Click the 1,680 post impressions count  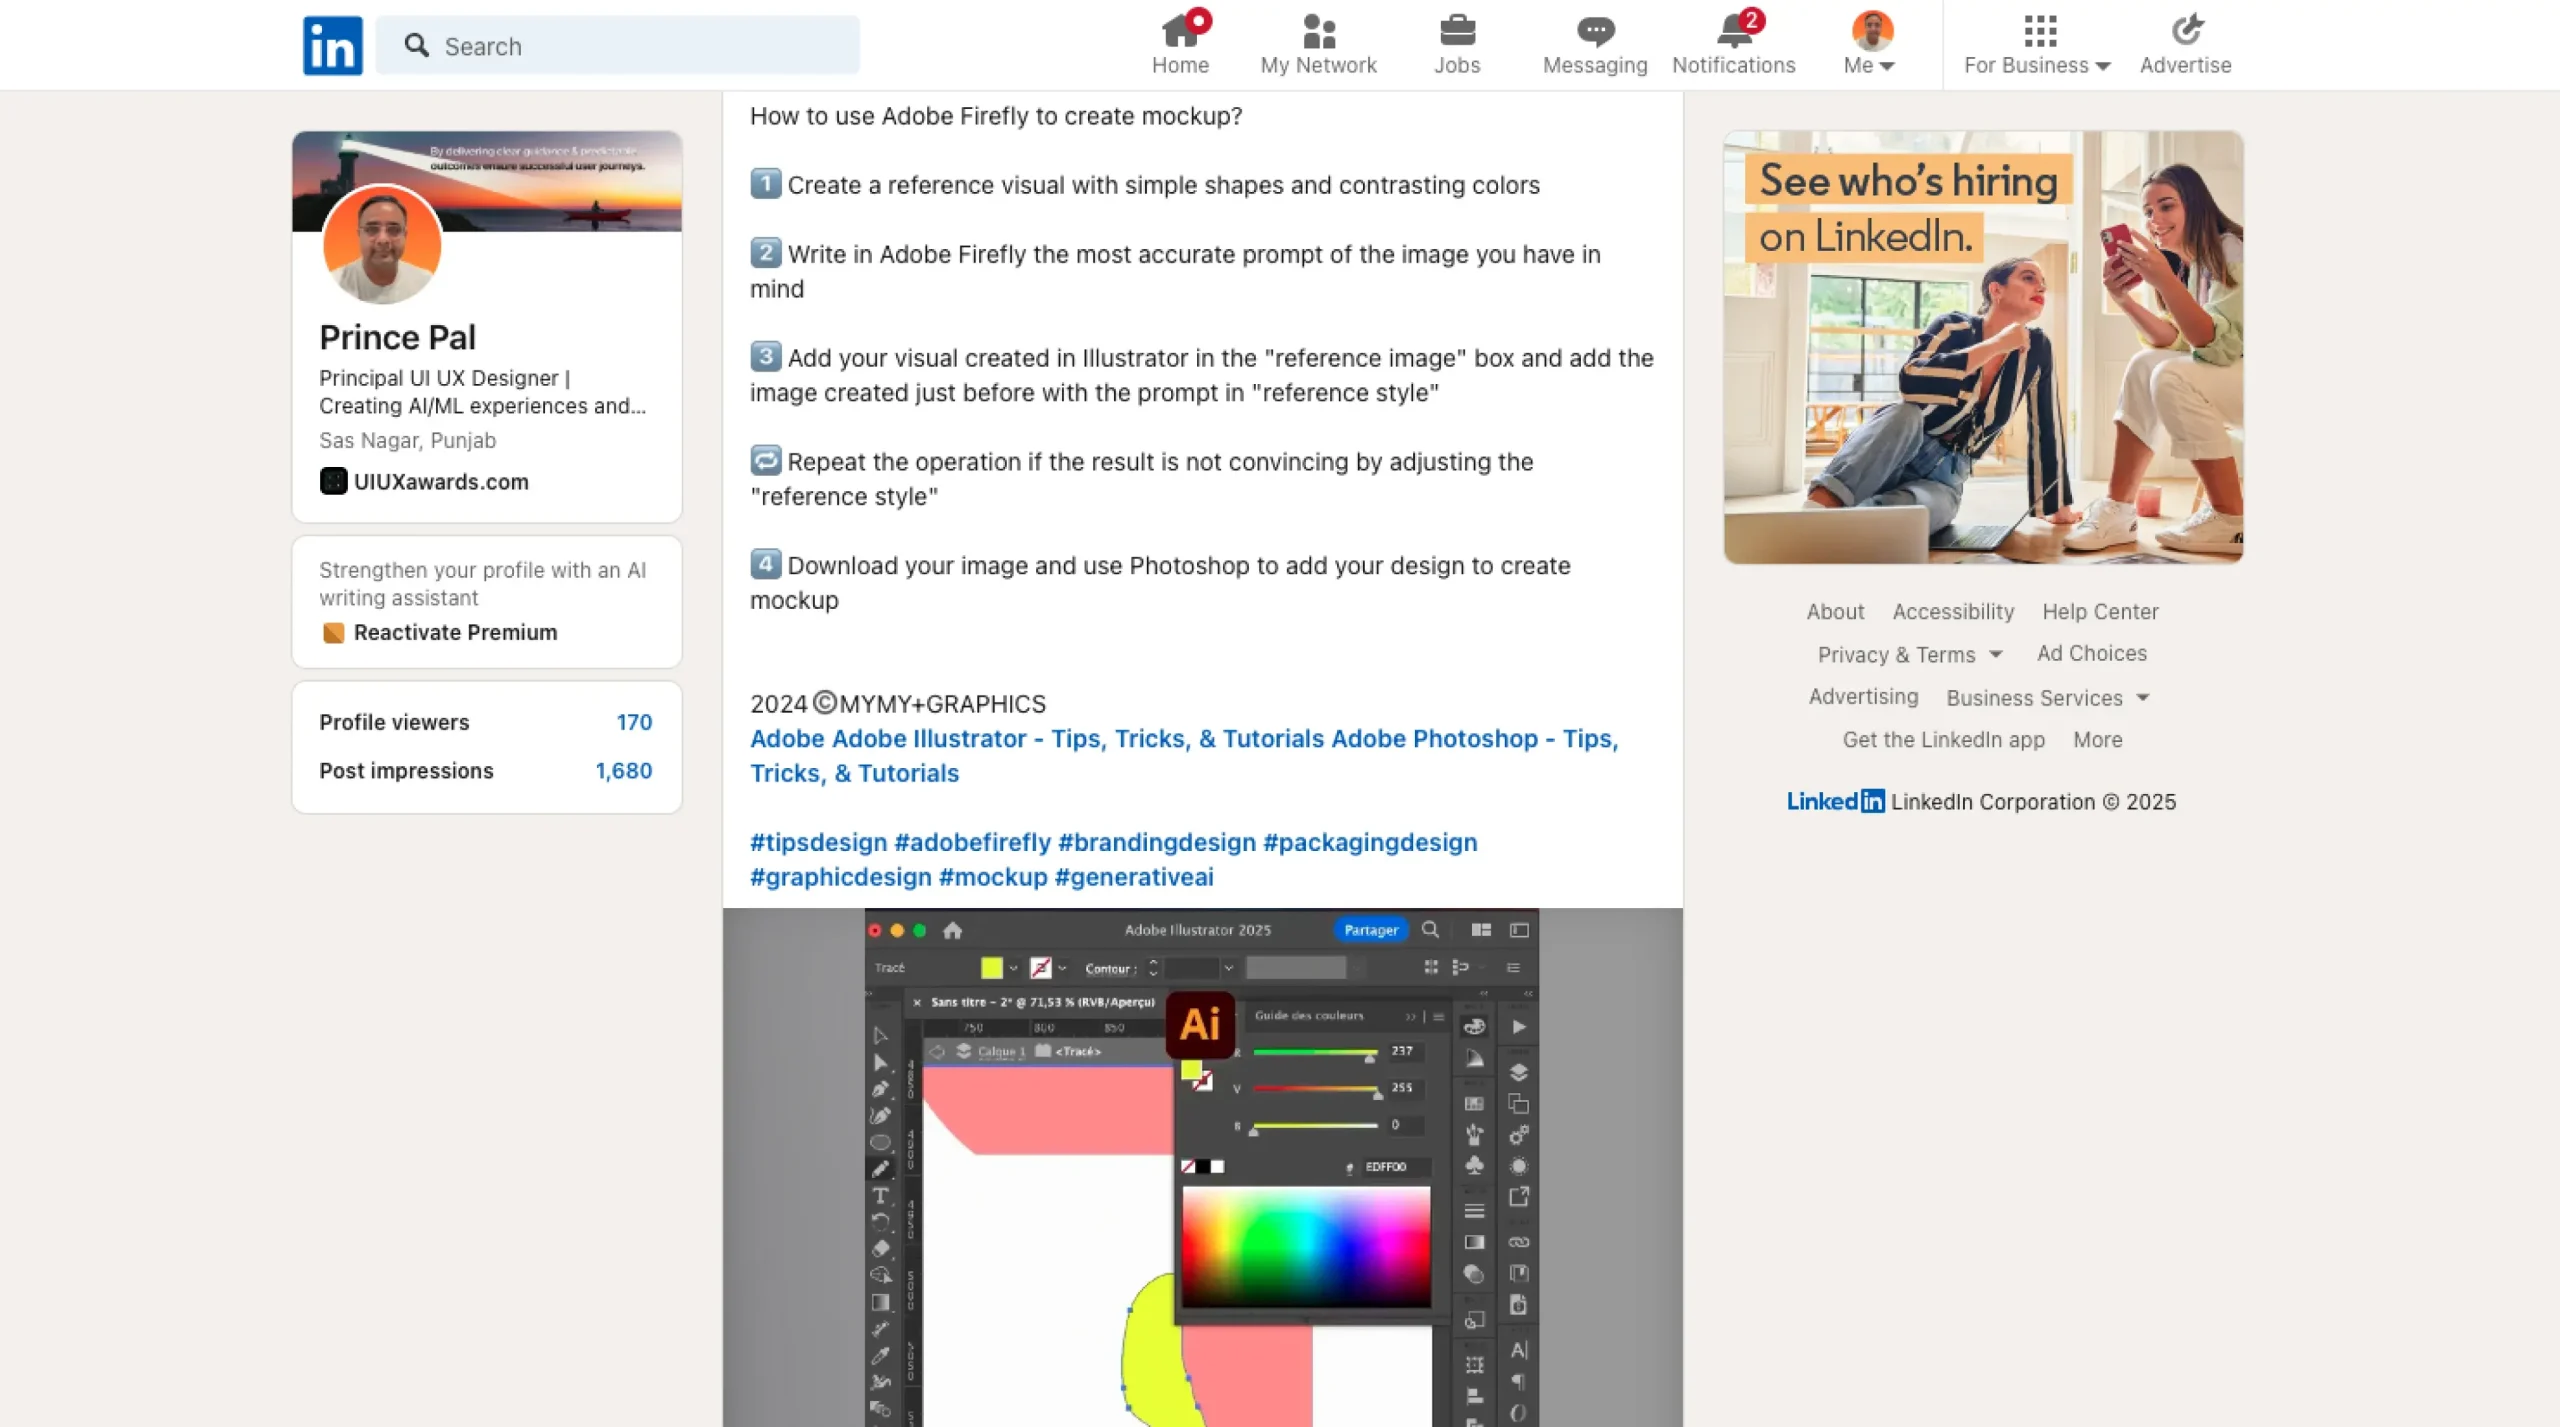point(623,770)
